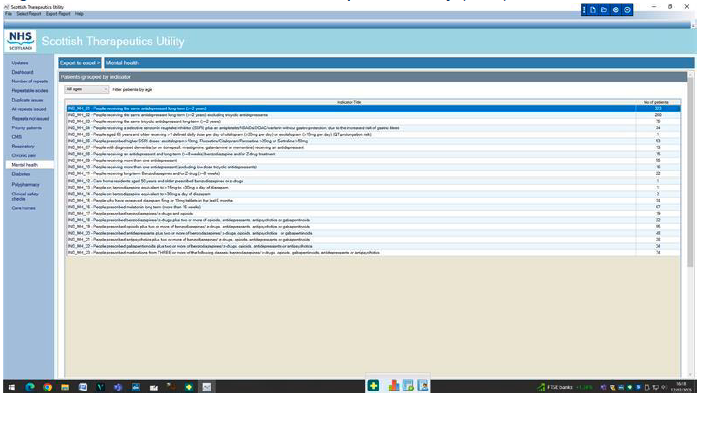Open Duplicate issues in sidebar
Image resolution: width=728 pixels, height=434 pixels.
[27, 100]
